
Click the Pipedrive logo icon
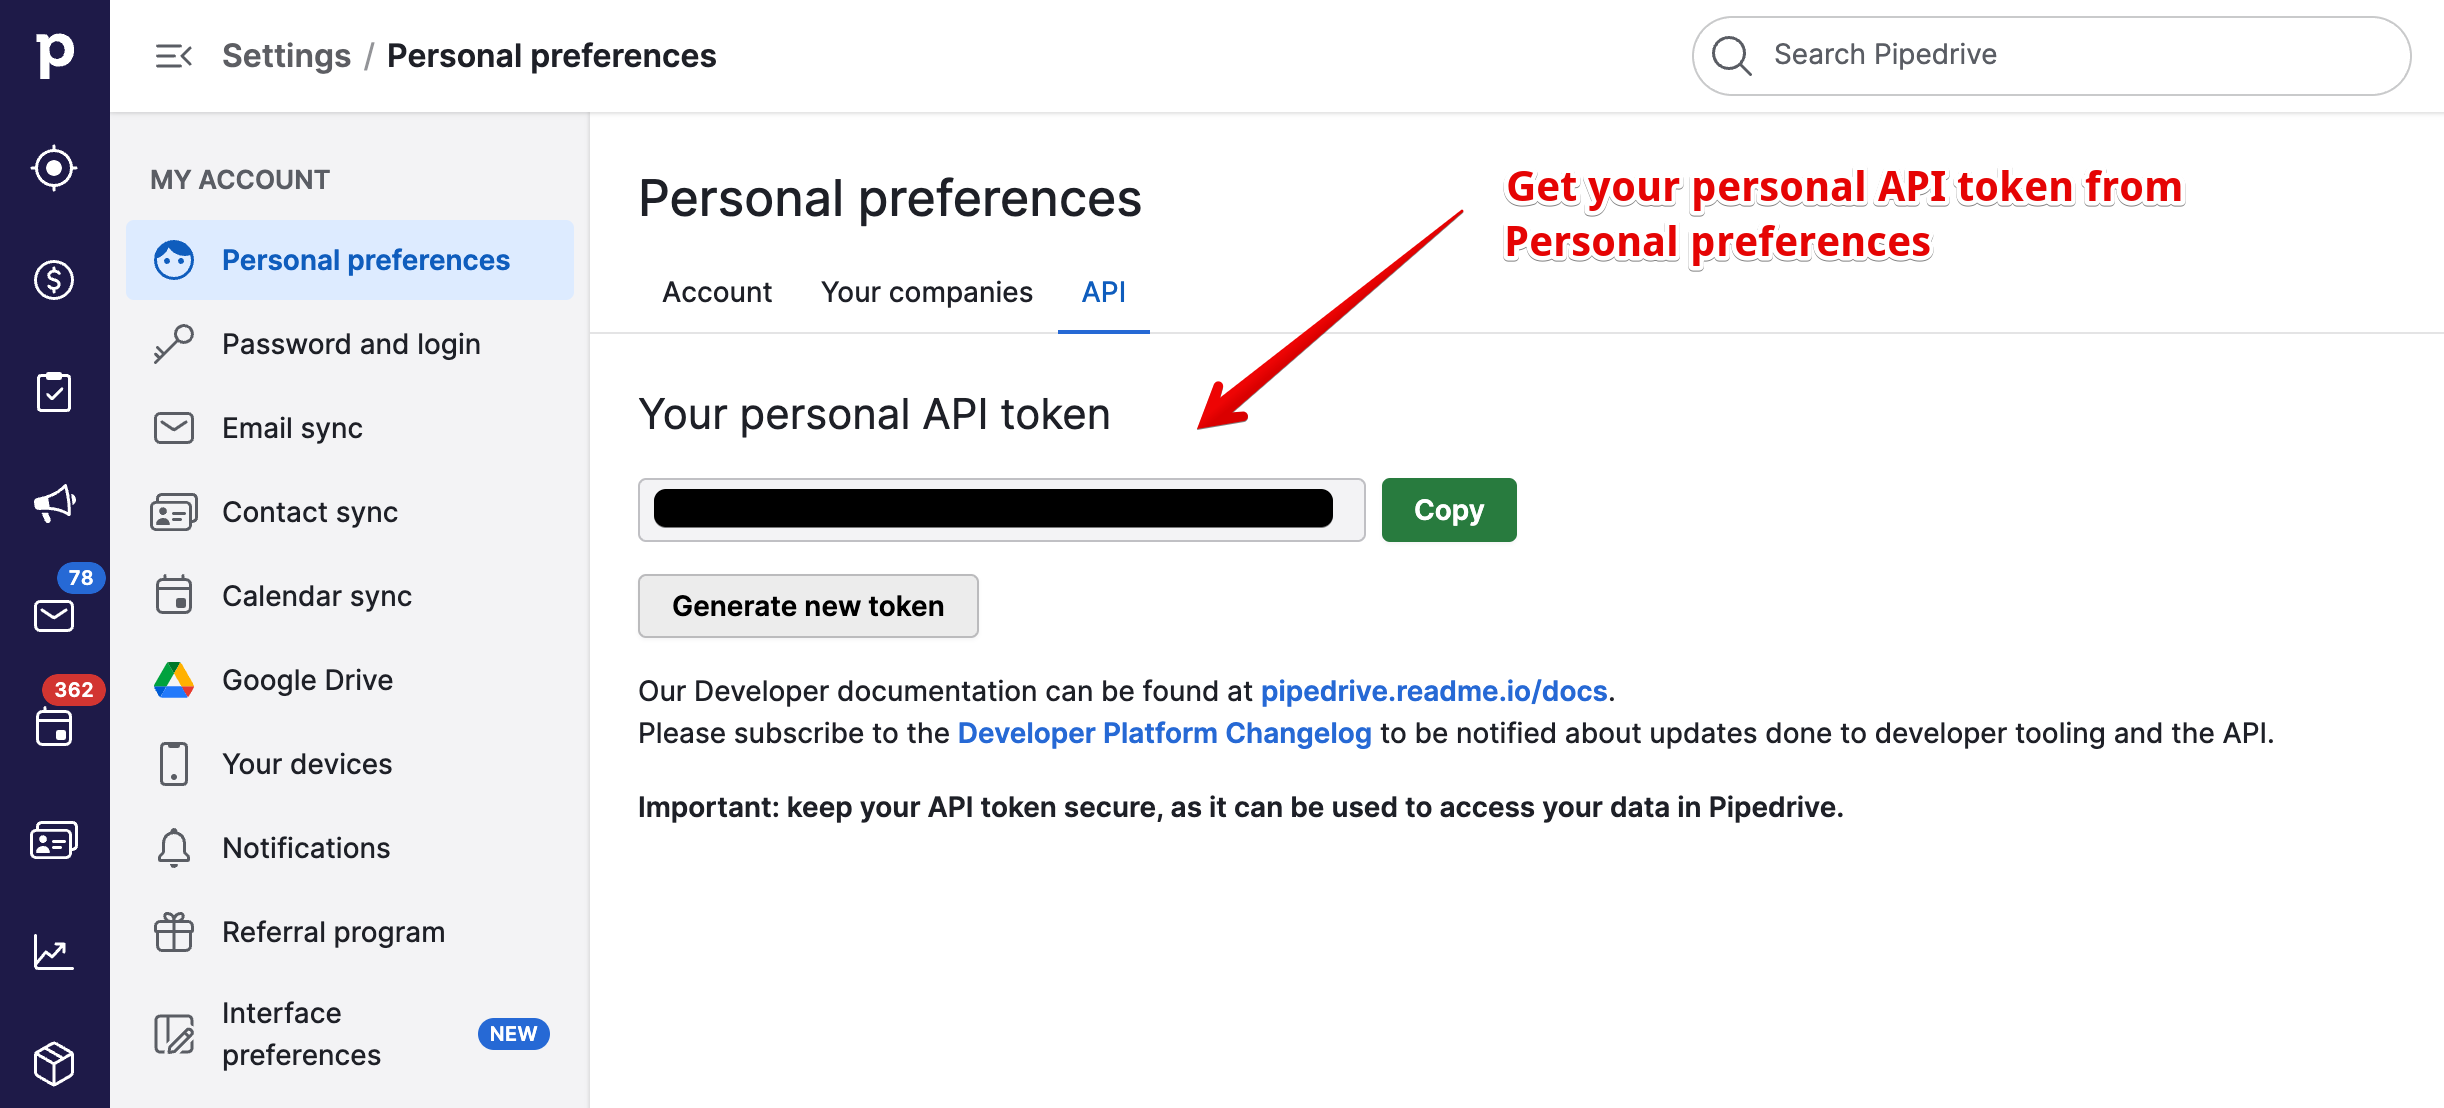click(54, 55)
